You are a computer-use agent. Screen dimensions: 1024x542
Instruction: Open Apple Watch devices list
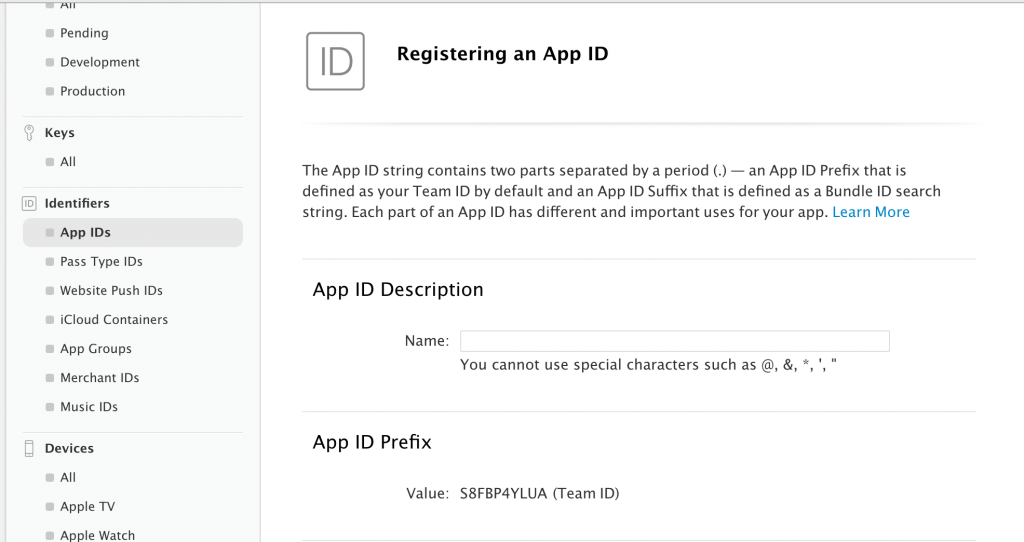(97, 535)
